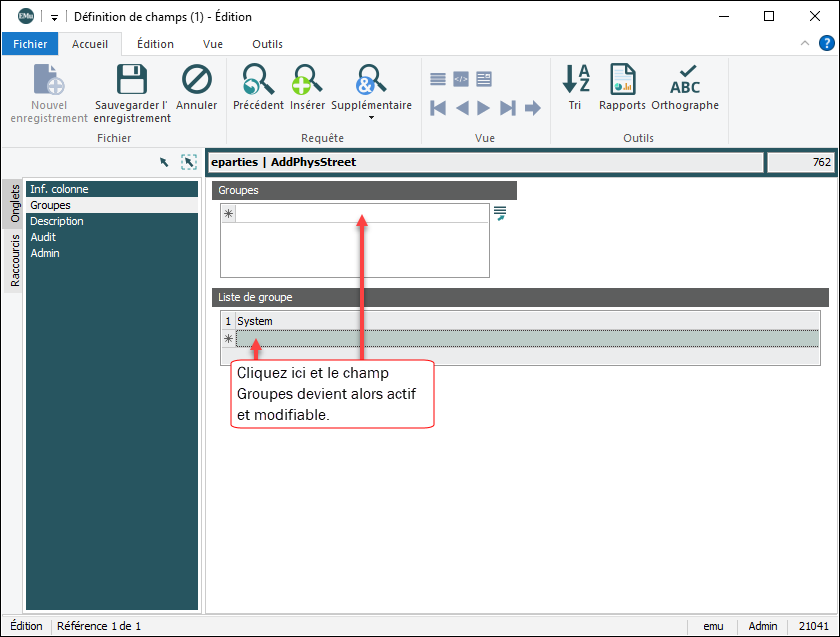Open the Audit tab in sidebar

point(43,237)
